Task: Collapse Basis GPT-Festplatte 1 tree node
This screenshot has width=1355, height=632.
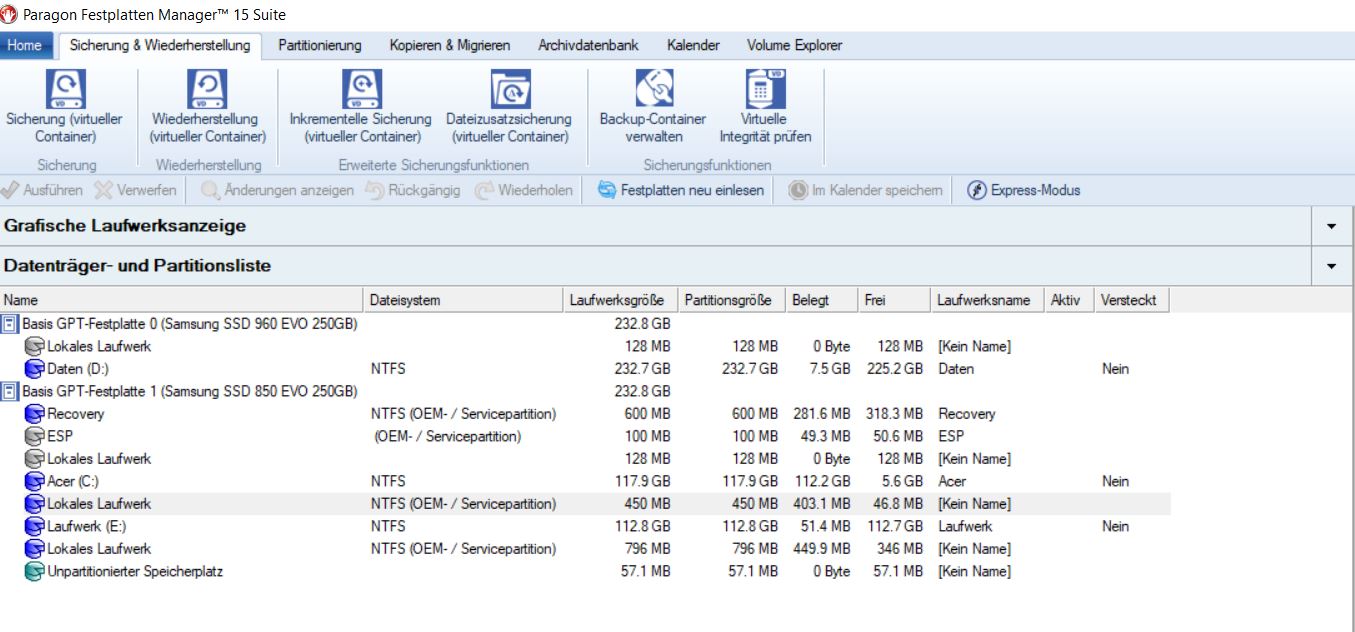Action: [x=10, y=391]
